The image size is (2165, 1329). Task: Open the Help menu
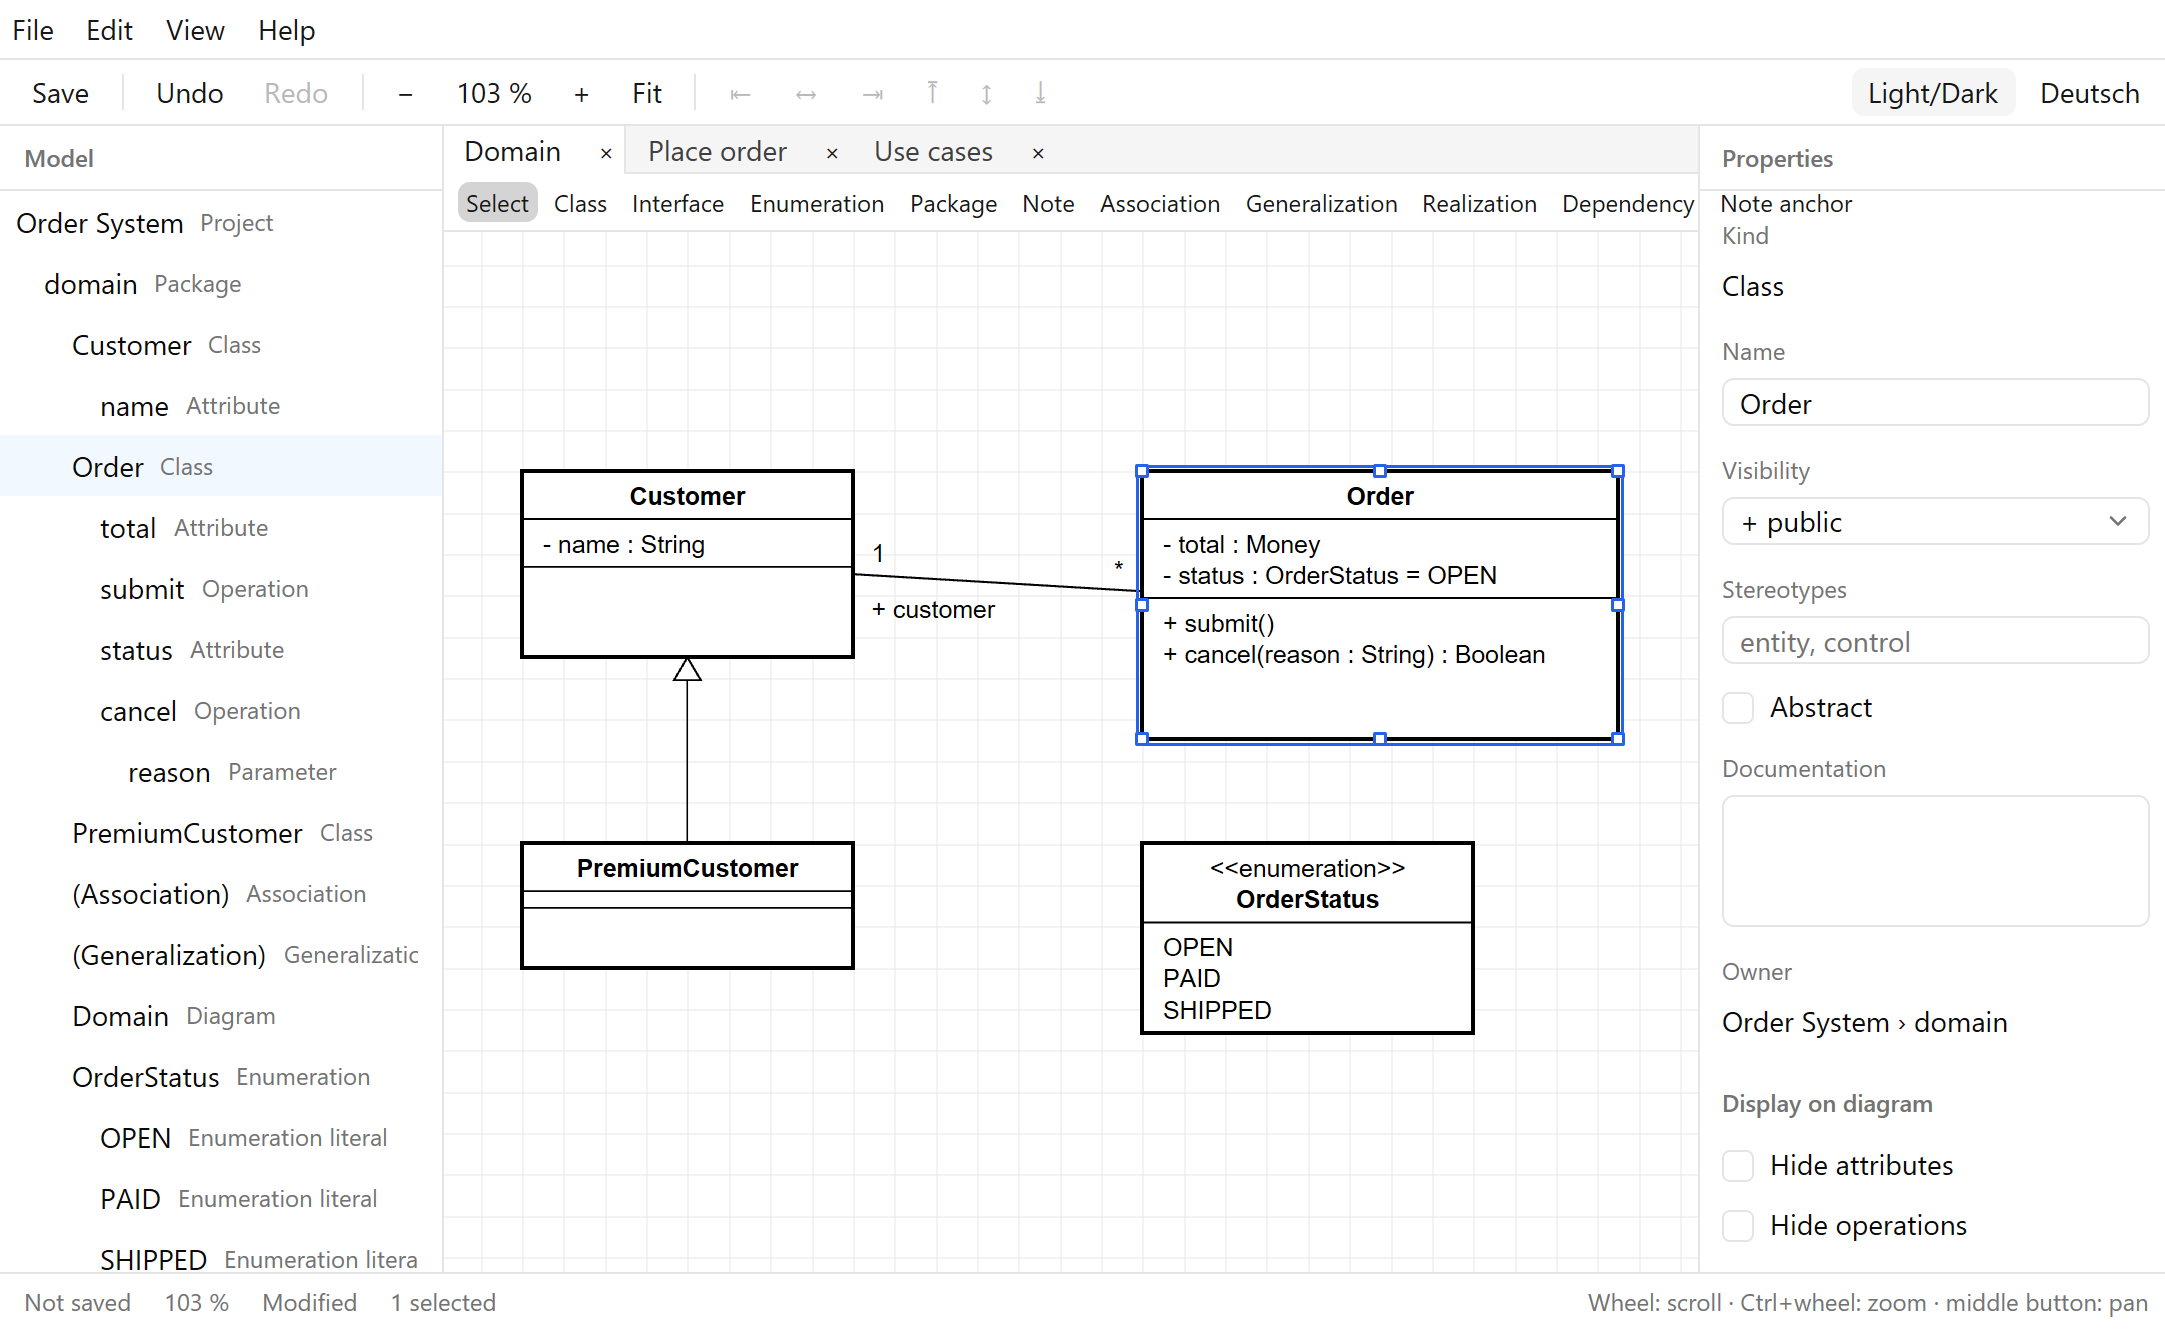click(286, 31)
